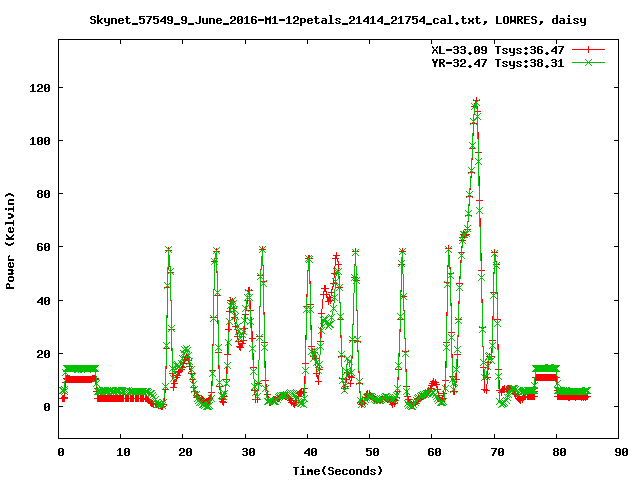Click the red XL legend line sample

pyautogui.click(x=588, y=50)
